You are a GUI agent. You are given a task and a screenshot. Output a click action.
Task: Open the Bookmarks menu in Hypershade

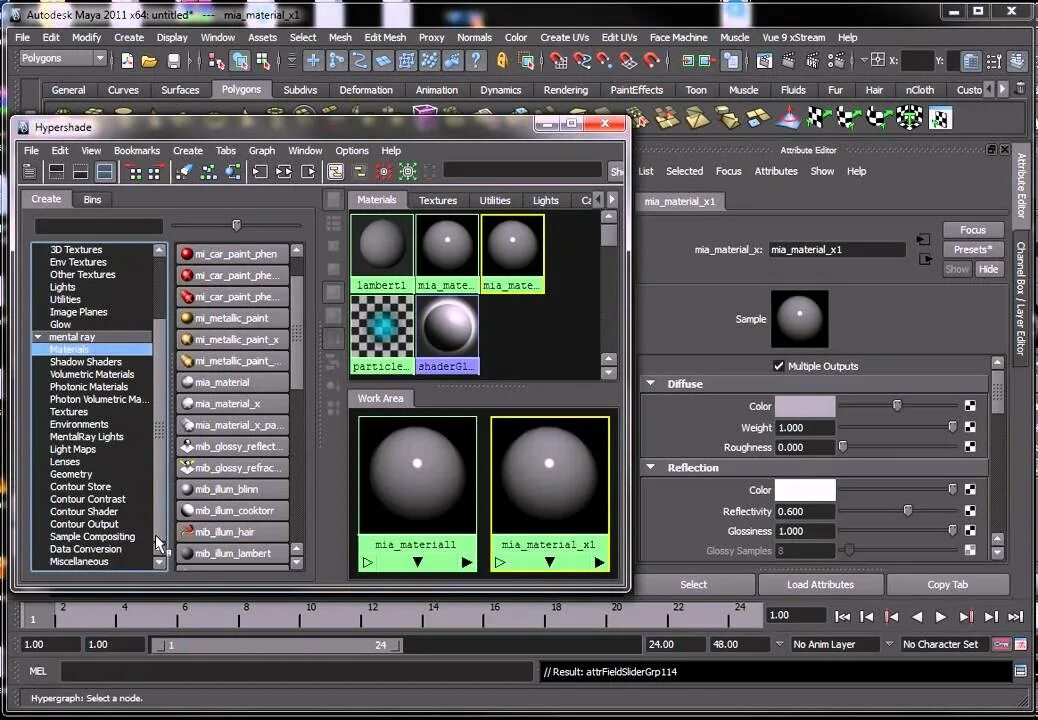pos(137,150)
